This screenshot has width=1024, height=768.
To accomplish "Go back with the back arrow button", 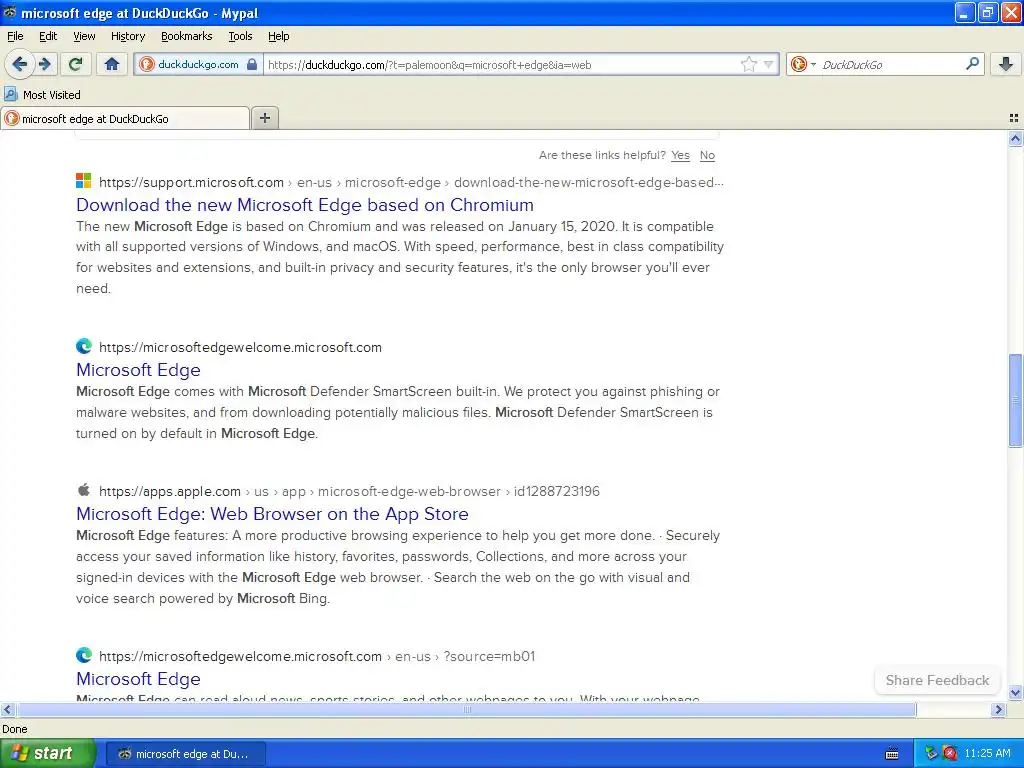I will tap(19, 64).
